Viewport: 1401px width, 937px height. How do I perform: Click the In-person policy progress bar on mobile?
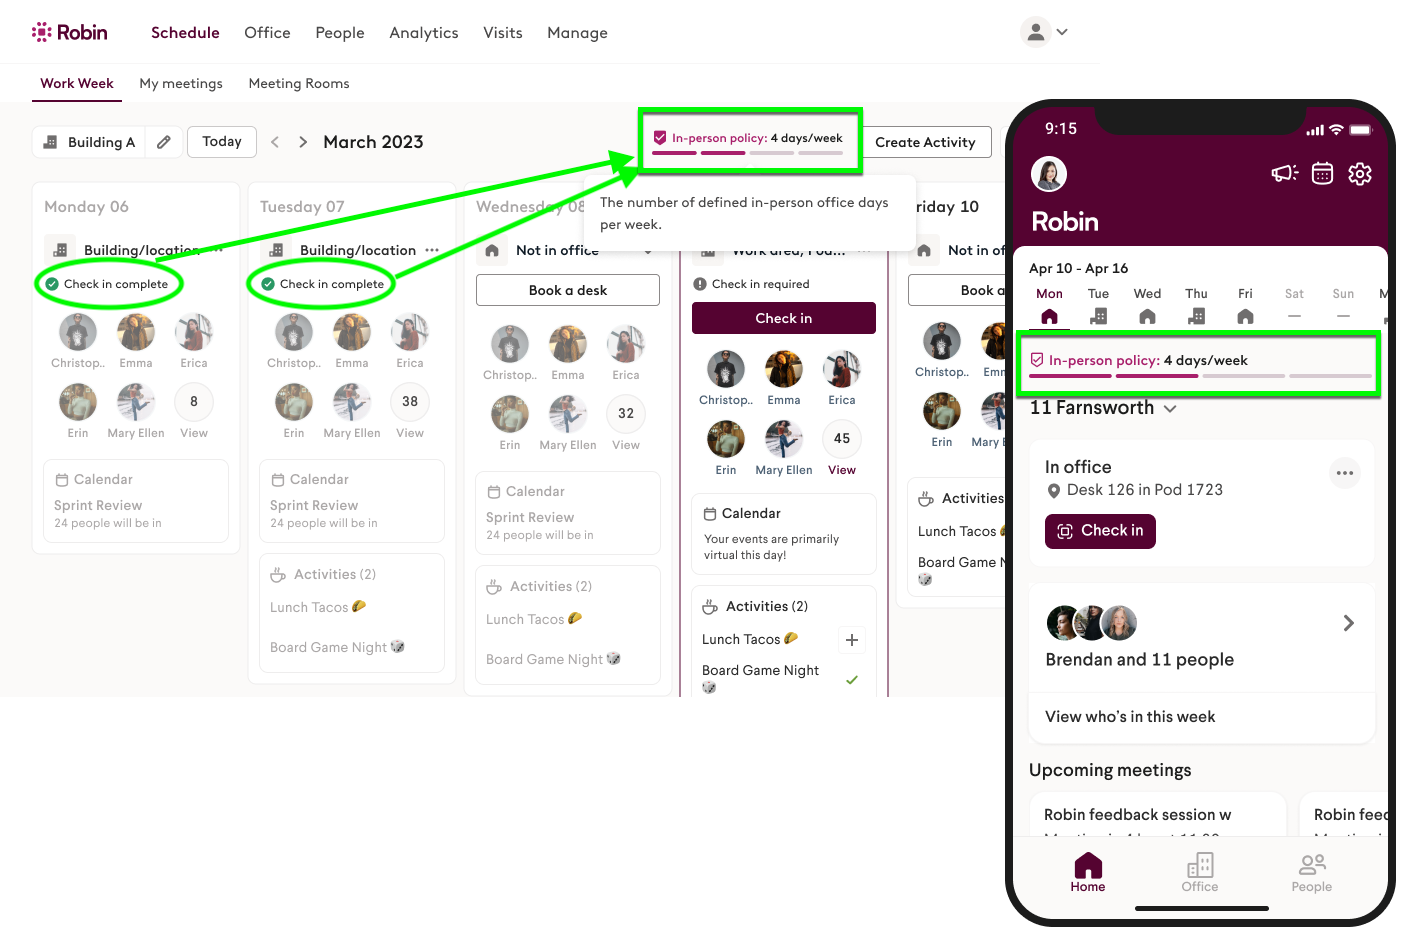1201,376
